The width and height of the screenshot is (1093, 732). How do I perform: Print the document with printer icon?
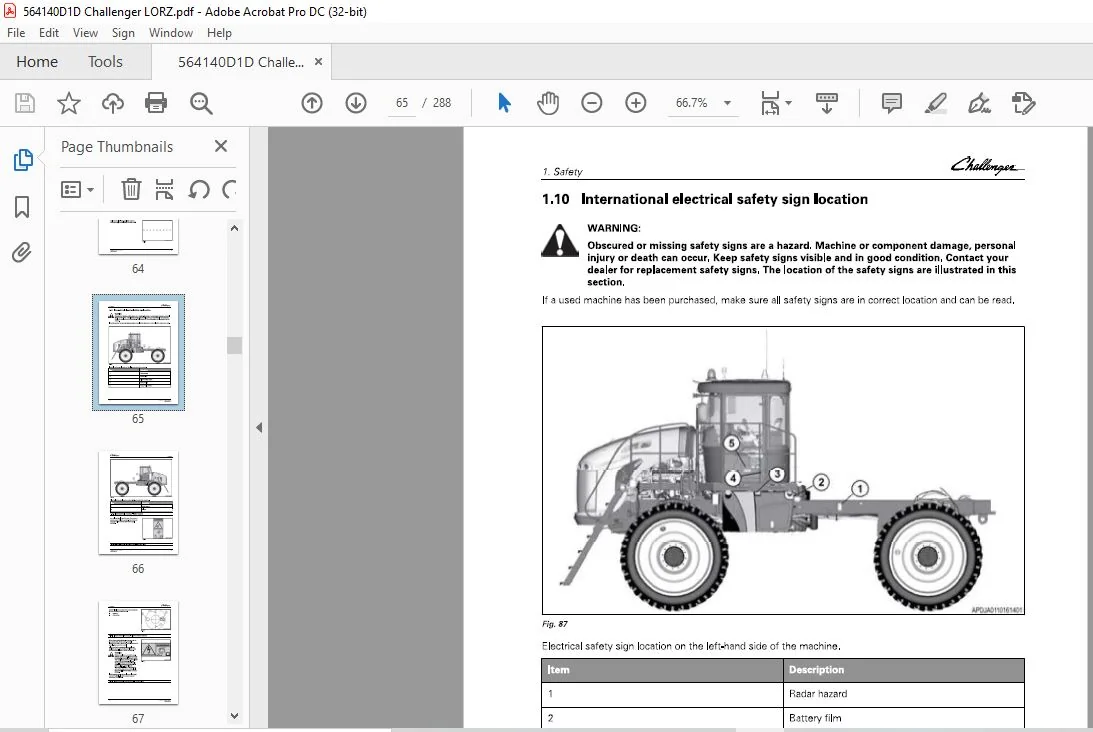click(x=155, y=103)
